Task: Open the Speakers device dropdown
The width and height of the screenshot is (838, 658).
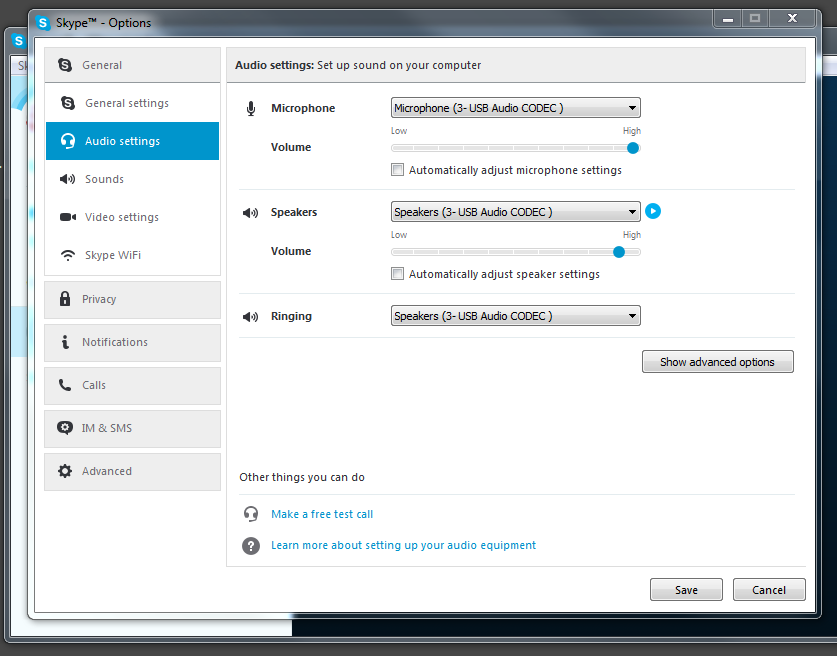Action: [x=516, y=212]
